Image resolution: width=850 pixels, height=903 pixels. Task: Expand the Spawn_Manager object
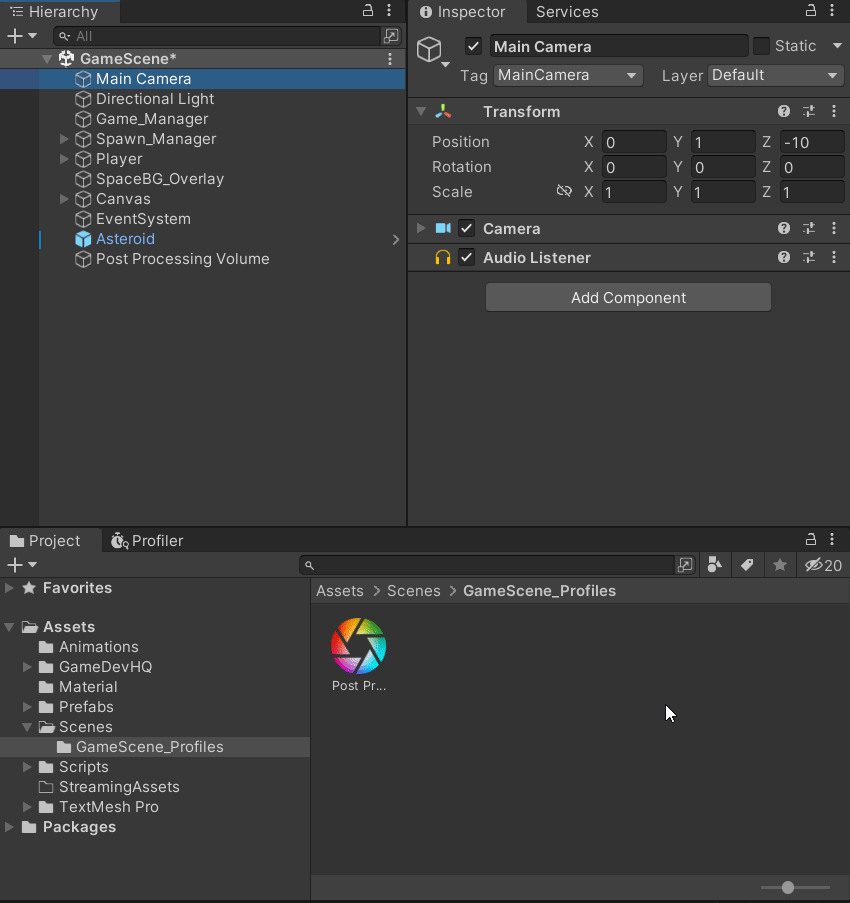click(x=64, y=139)
